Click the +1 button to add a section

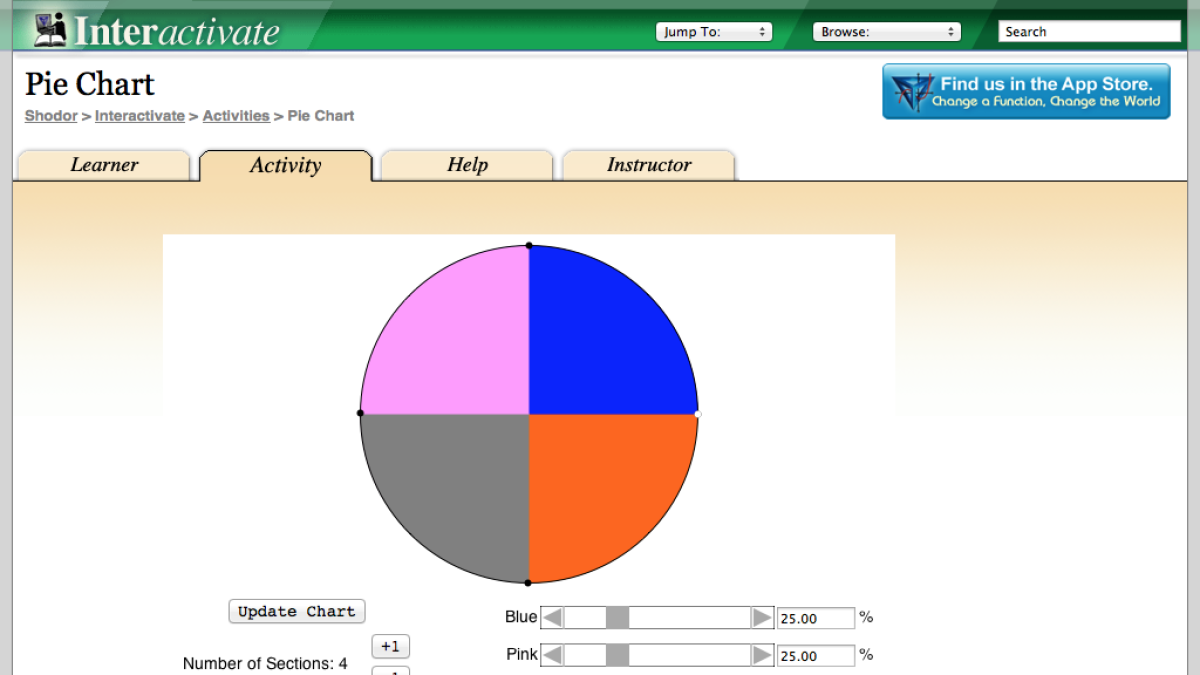coord(390,646)
